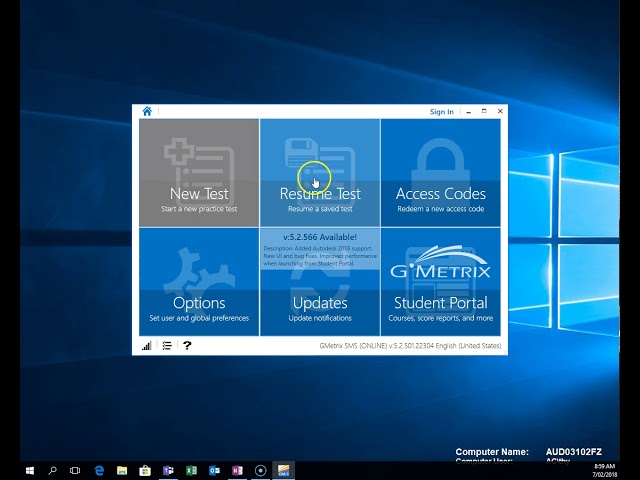Open File Explorer from taskbar
The width and height of the screenshot is (640, 480).
coord(122,471)
